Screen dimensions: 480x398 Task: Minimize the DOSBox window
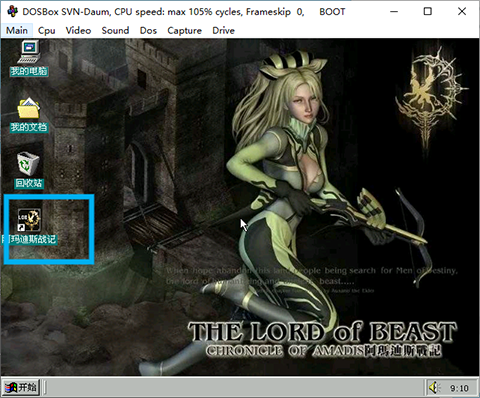tap(394, 12)
